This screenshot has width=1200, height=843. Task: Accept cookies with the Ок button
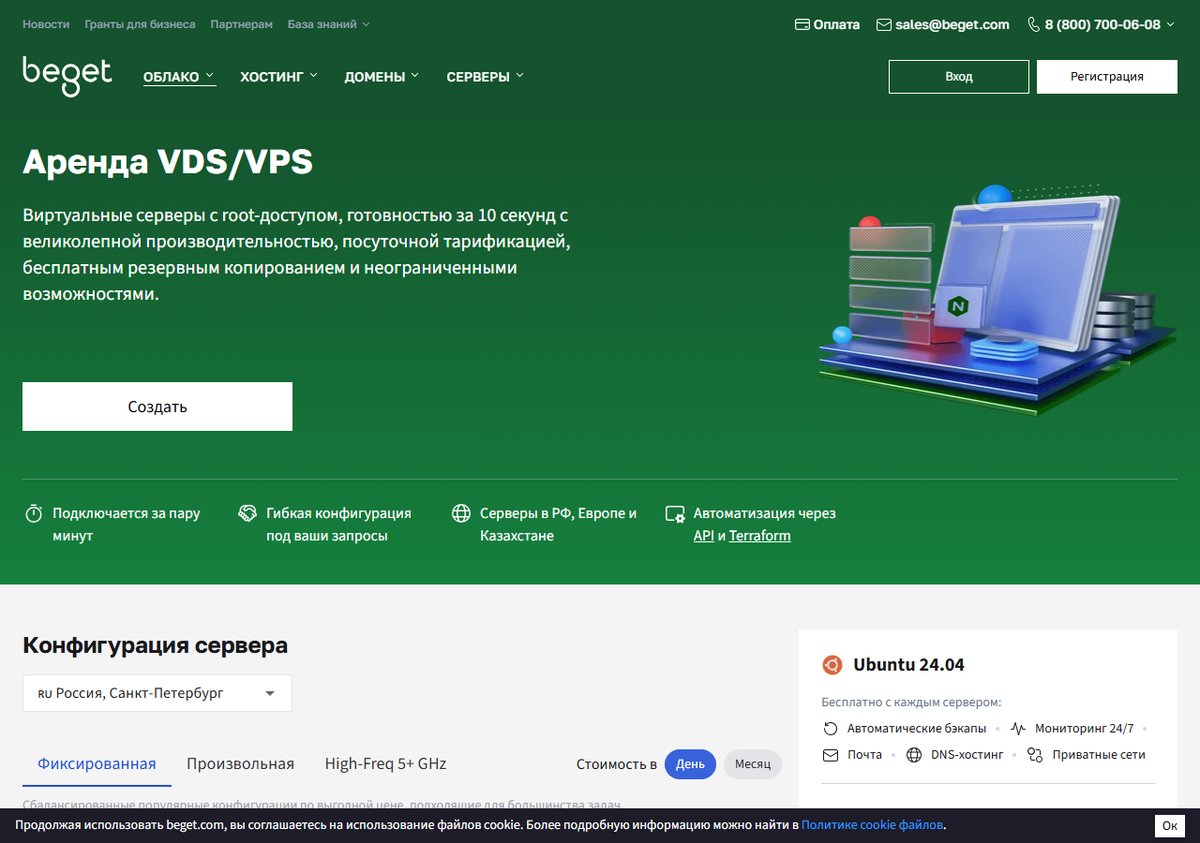[1170, 826]
